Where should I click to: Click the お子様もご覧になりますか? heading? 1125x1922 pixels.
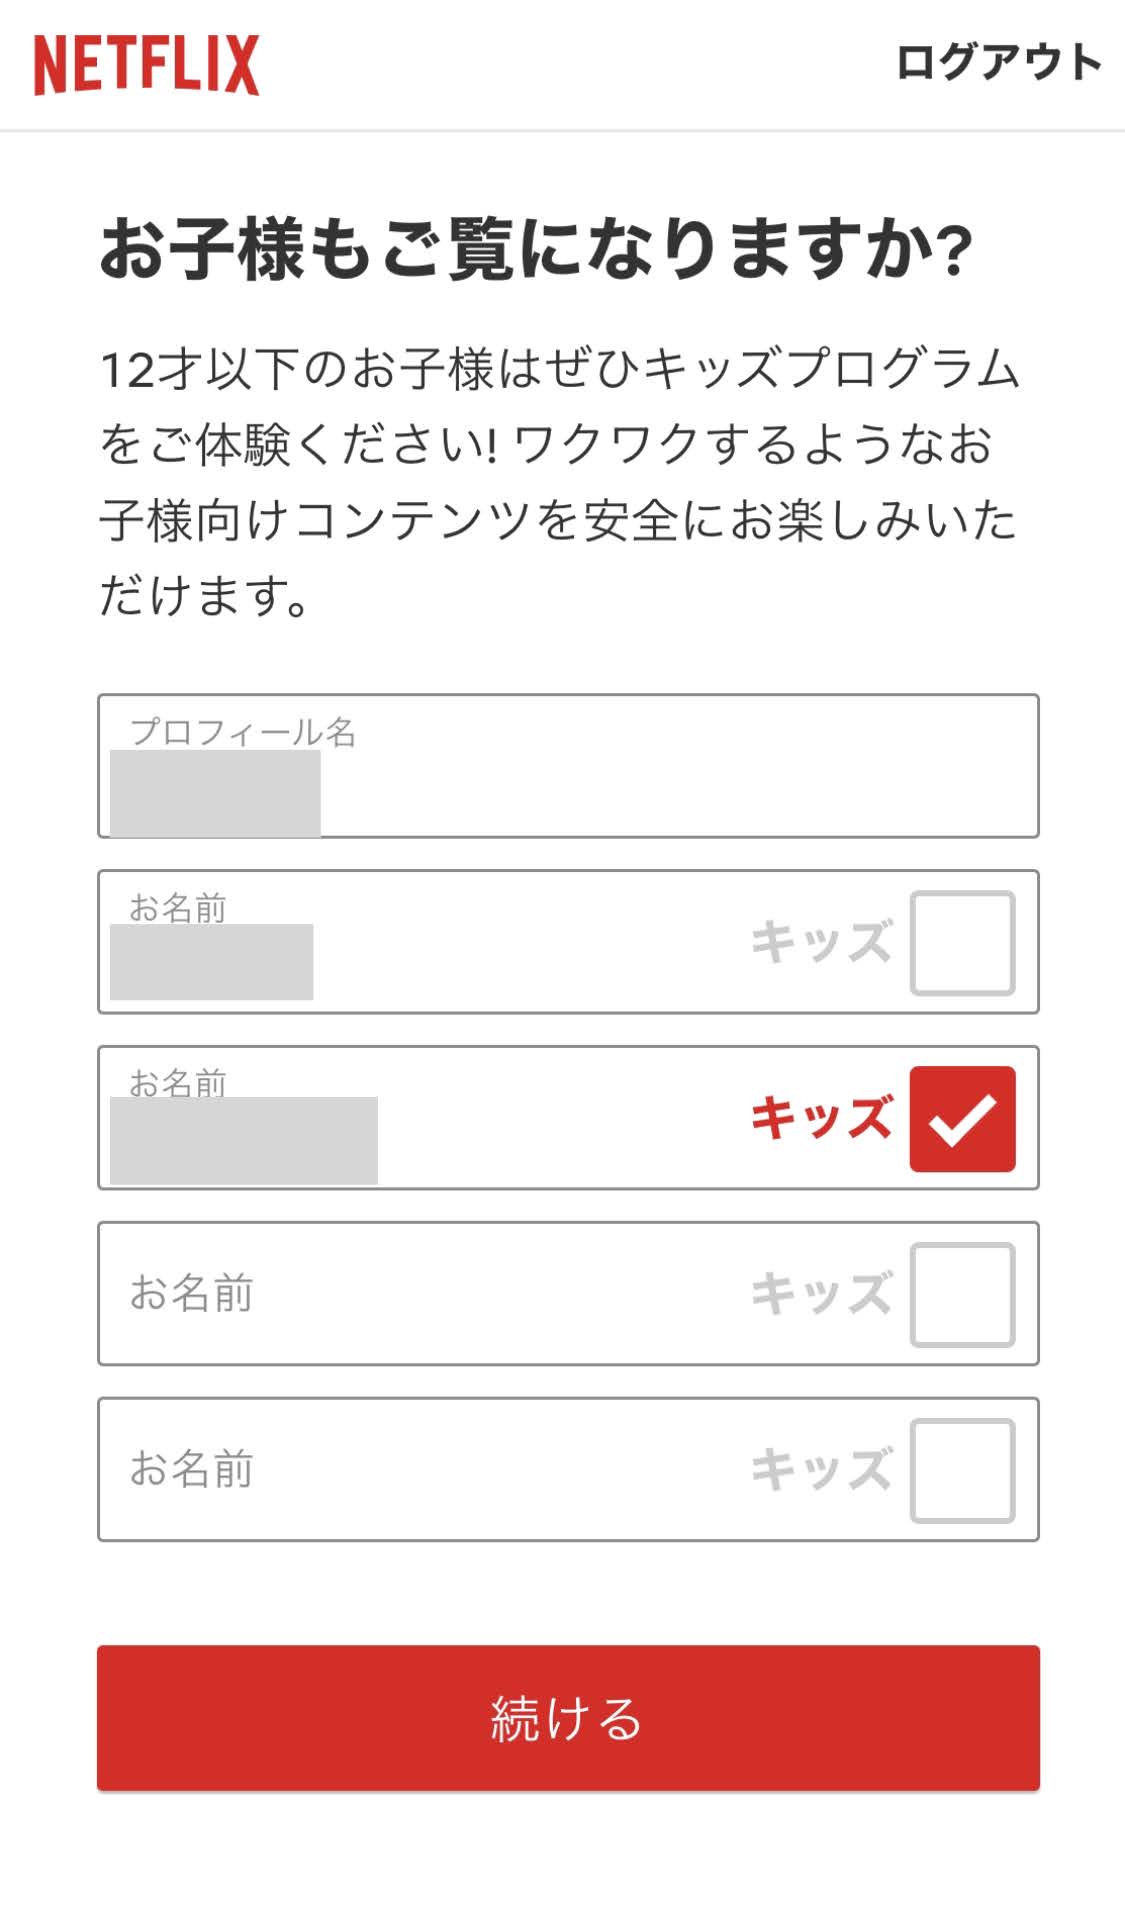pyautogui.click(x=536, y=249)
